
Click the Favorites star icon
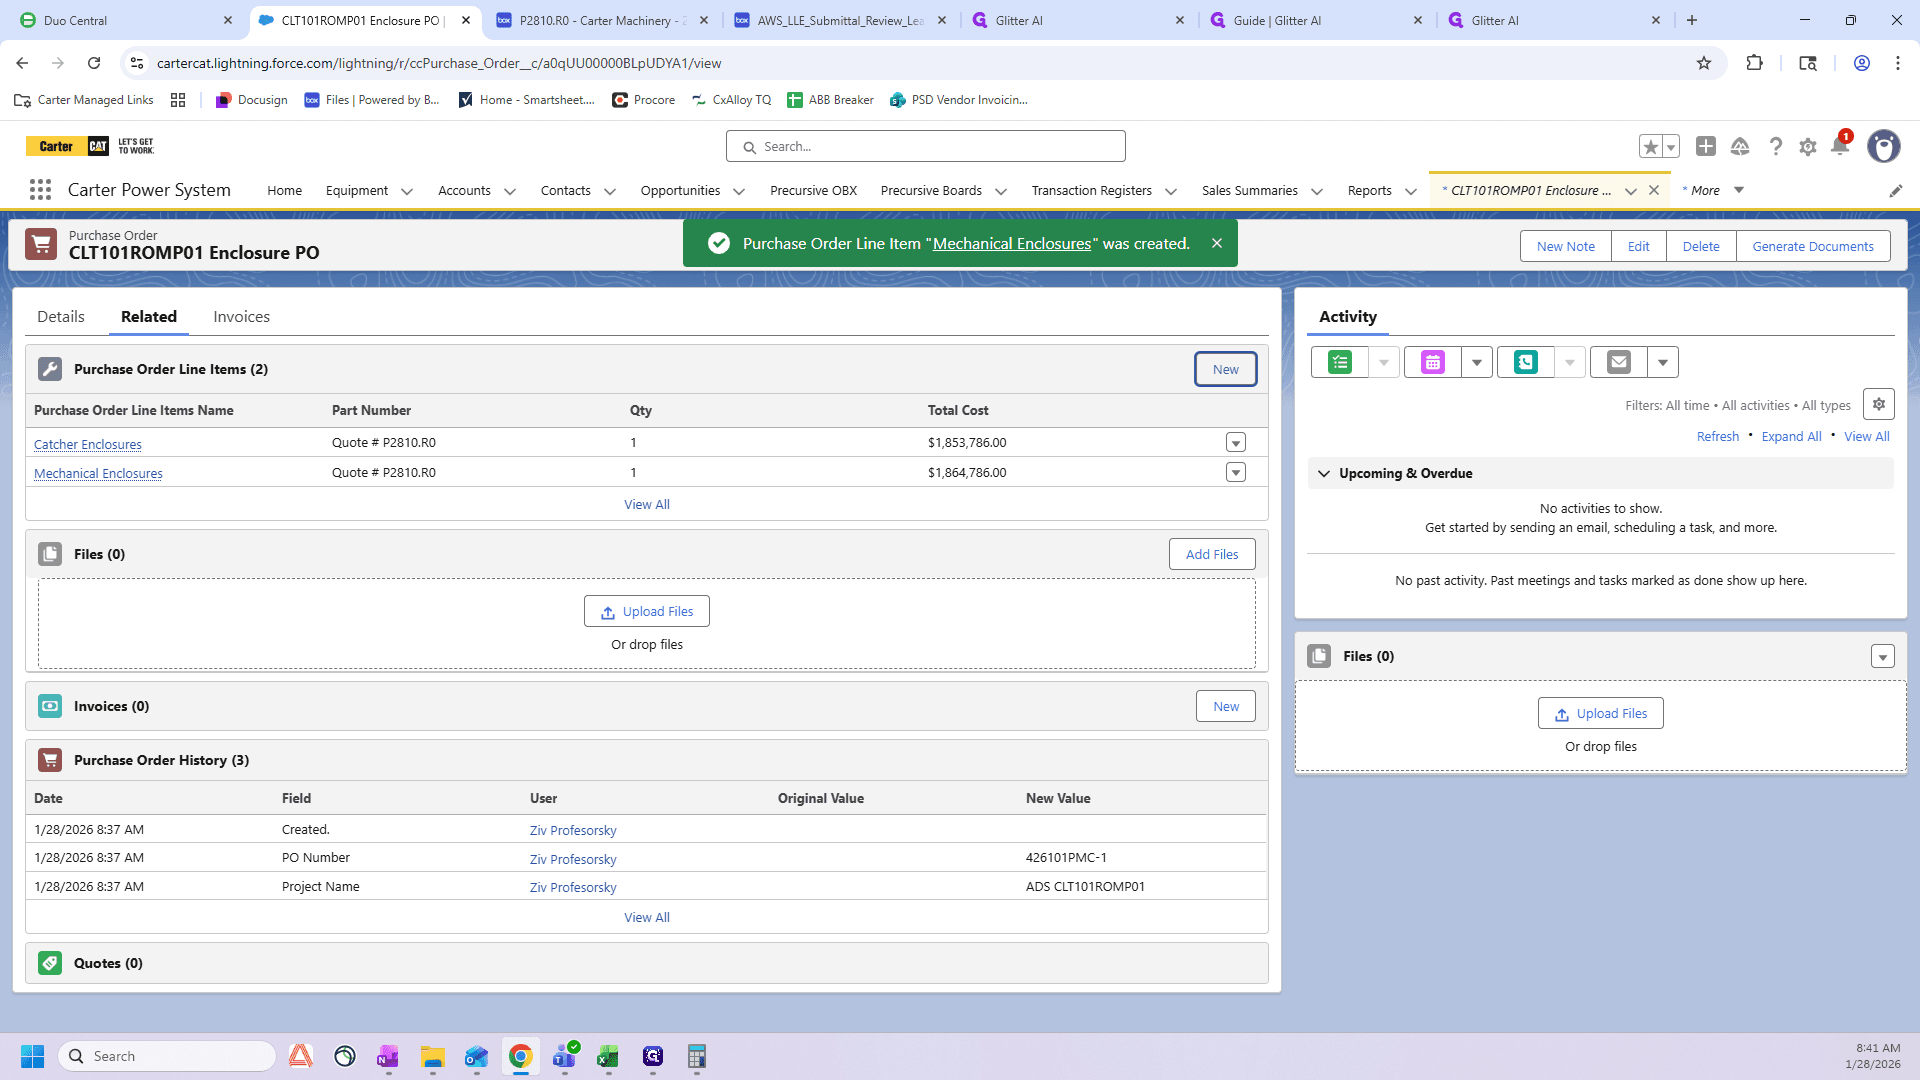coord(1650,147)
